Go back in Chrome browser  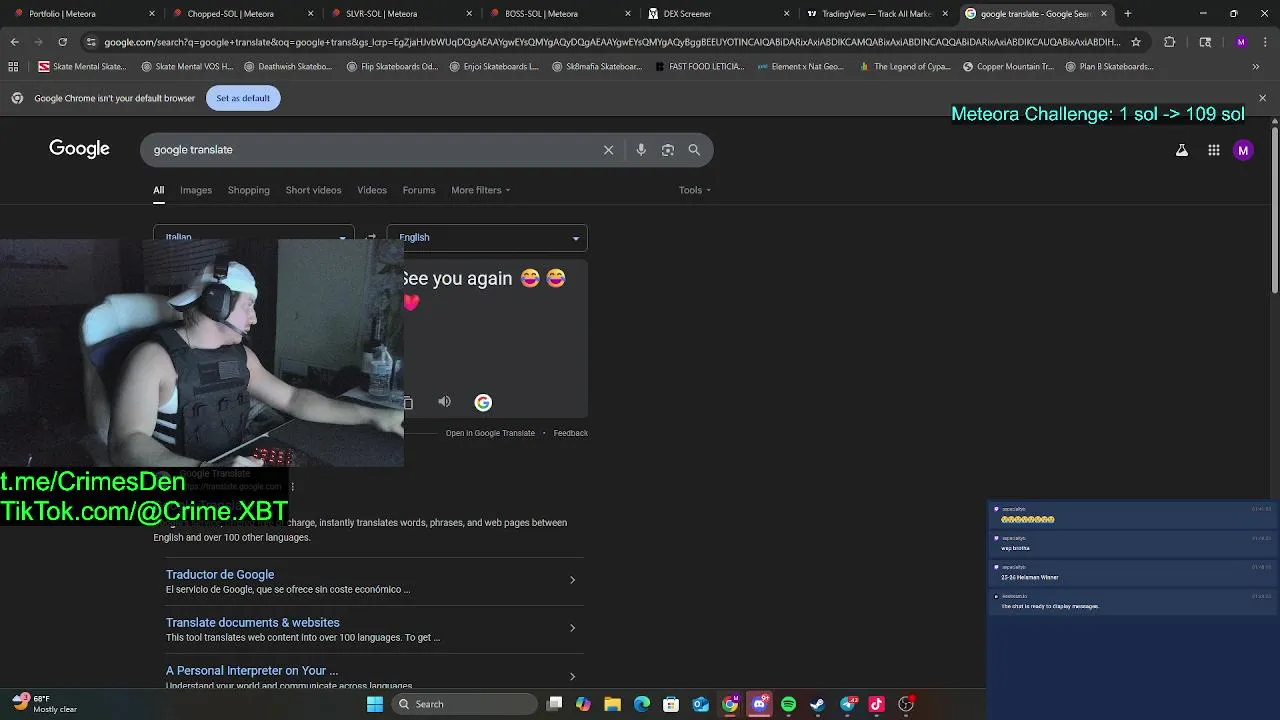tap(14, 42)
